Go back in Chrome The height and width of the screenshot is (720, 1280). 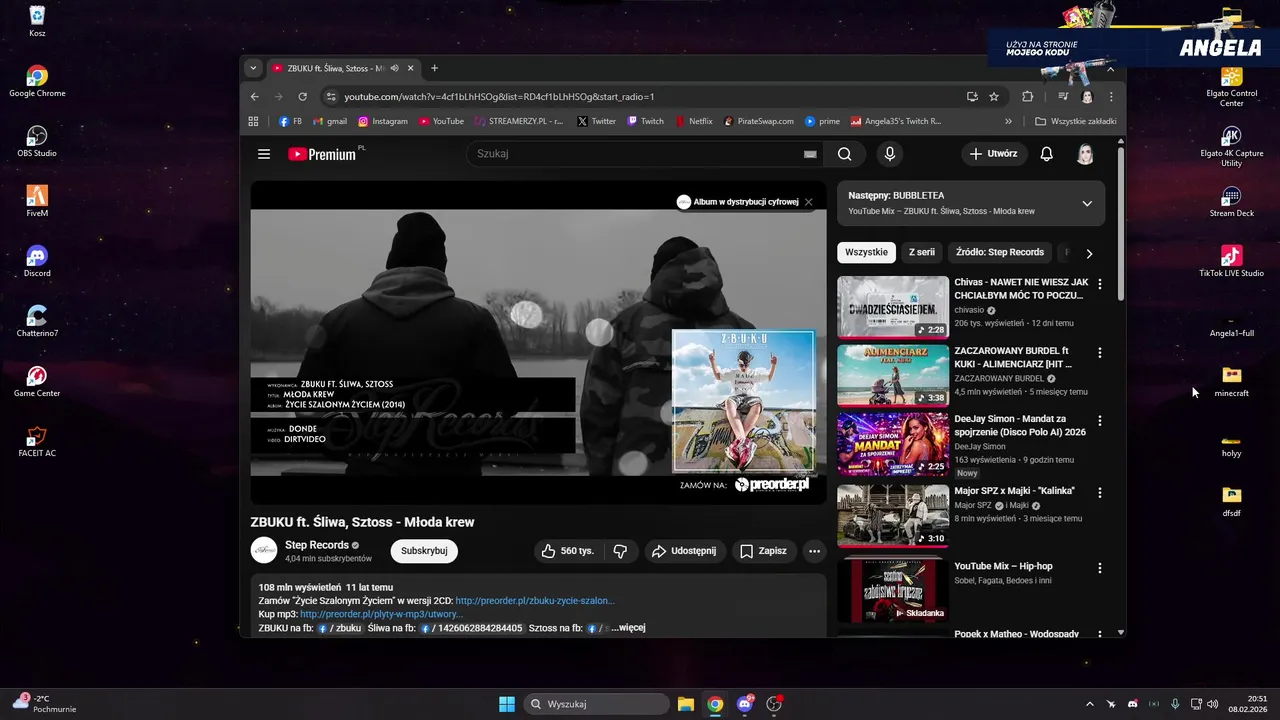[254, 97]
